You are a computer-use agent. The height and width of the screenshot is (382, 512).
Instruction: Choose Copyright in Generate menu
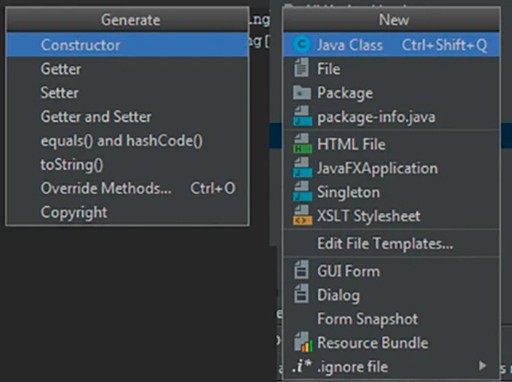tap(127, 212)
